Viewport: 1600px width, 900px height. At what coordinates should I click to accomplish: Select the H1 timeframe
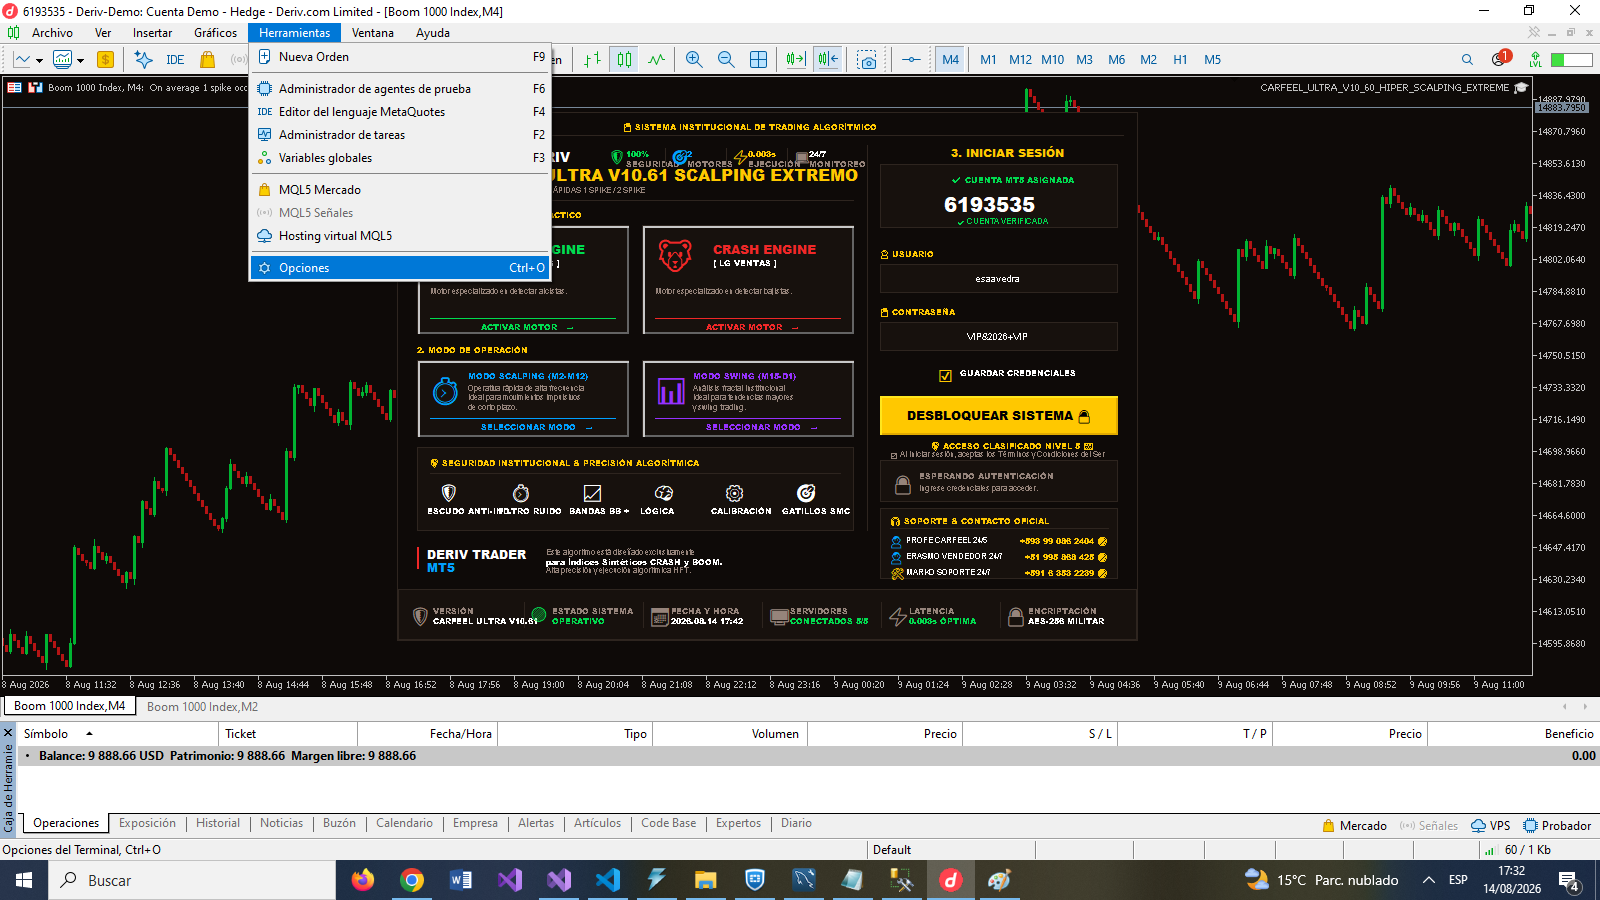[x=1180, y=60]
